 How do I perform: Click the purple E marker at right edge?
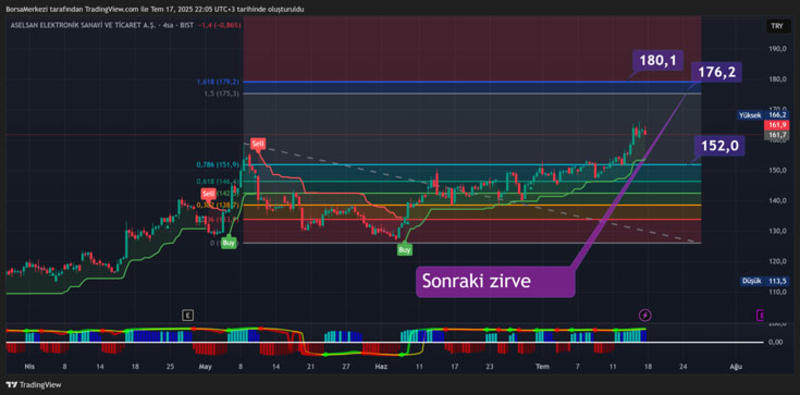coord(760,315)
